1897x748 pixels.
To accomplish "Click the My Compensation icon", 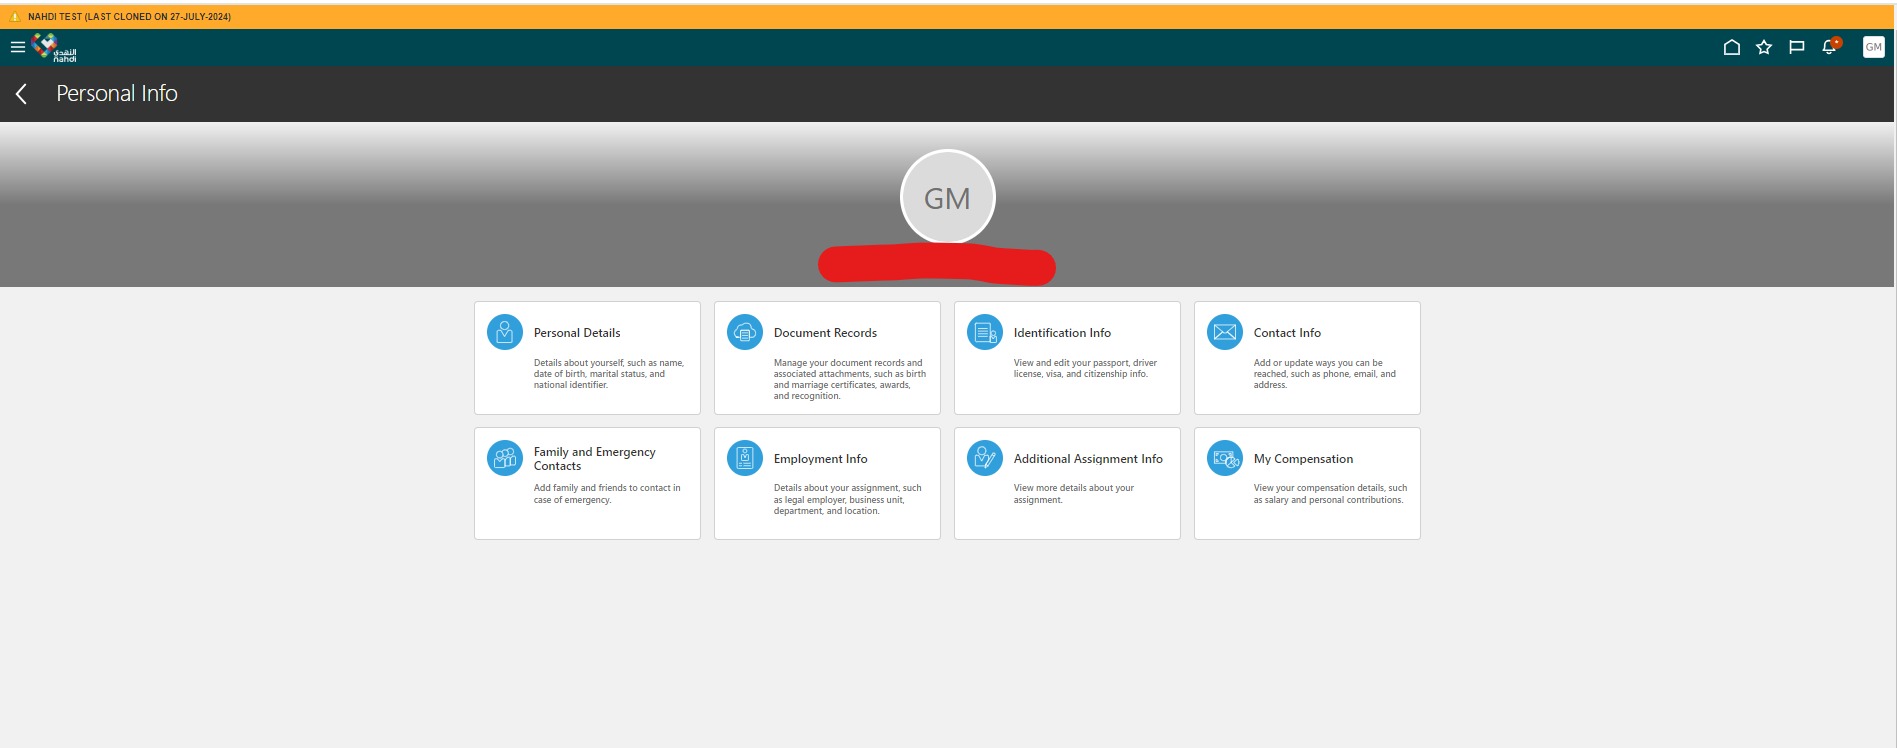I will [1225, 458].
